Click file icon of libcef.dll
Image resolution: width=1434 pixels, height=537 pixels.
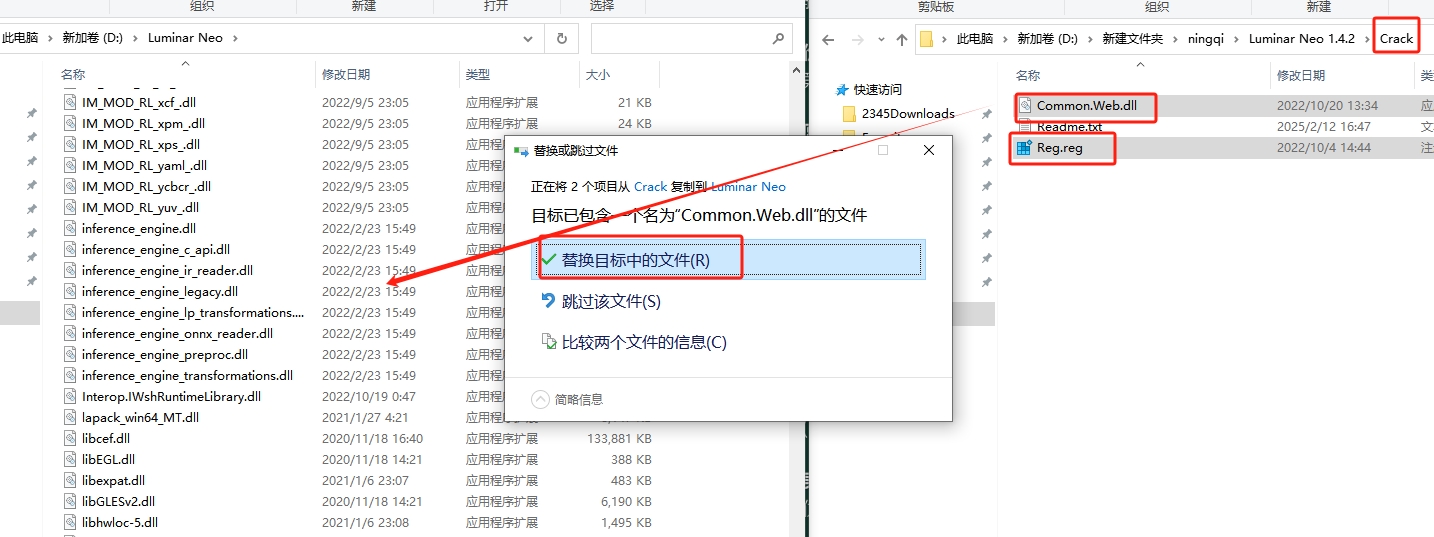(70, 438)
